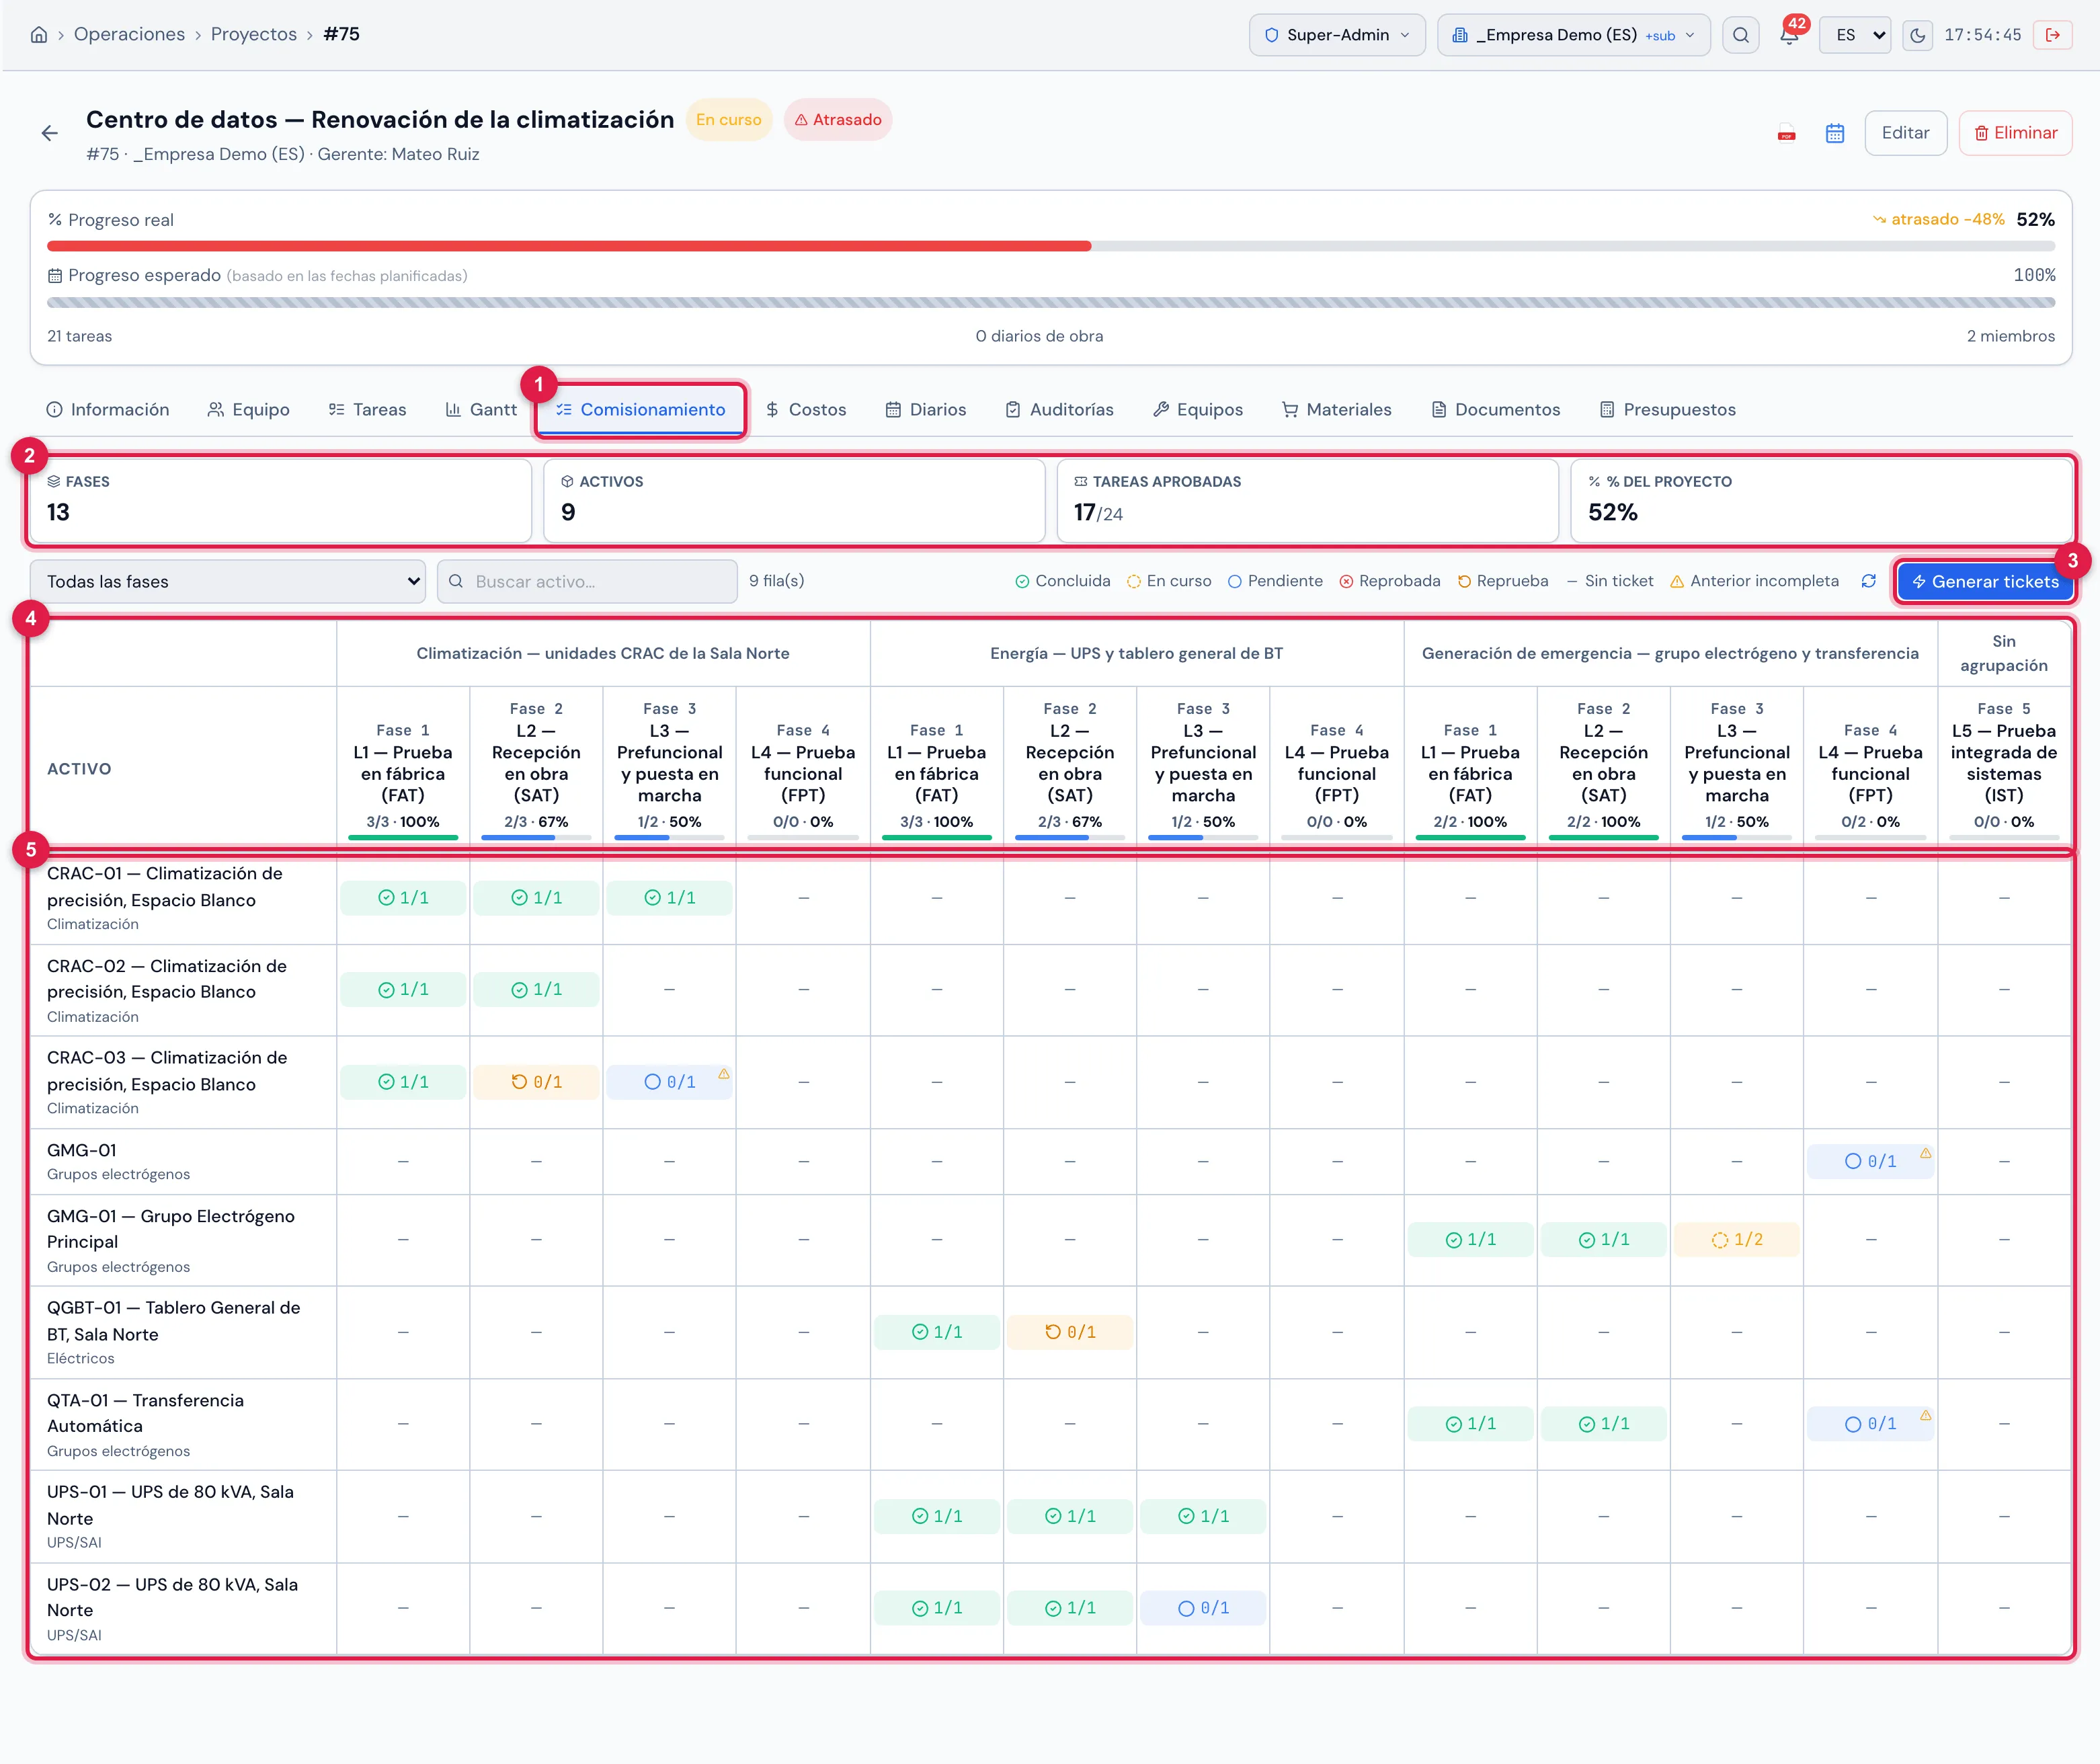Open the Super-Admin role dropdown
Viewport: 2100px width, 1764px height.
point(1337,35)
